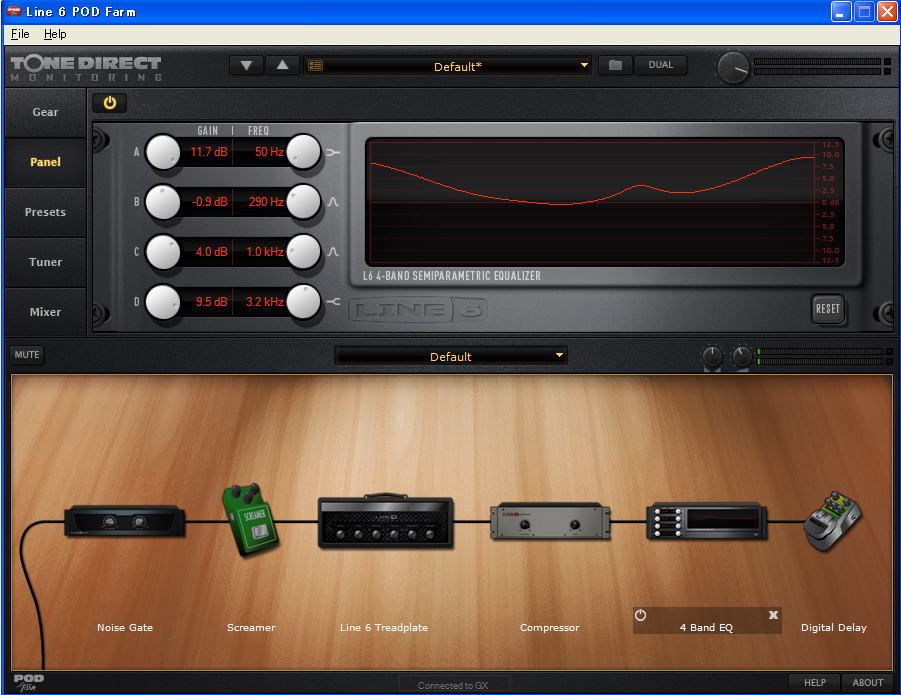Screen dimensions: 901x695
Task: Click band B peak filter icon
Action: coord(333,202)
